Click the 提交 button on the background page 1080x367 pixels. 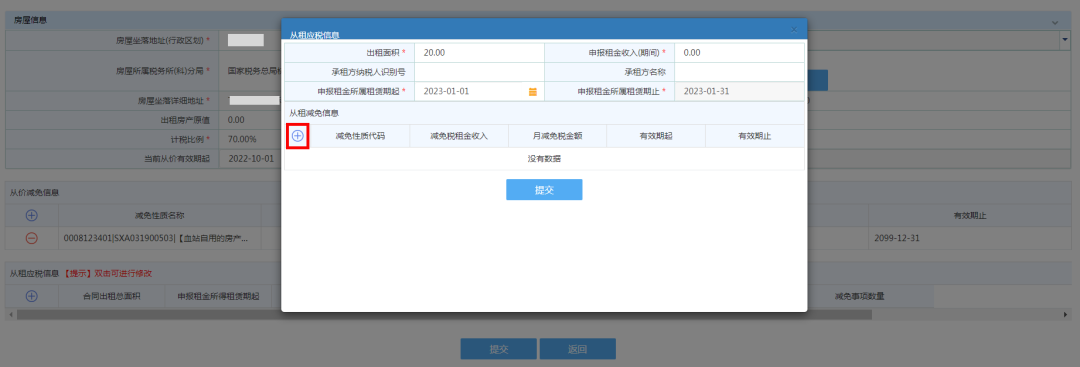coord(499,349)
